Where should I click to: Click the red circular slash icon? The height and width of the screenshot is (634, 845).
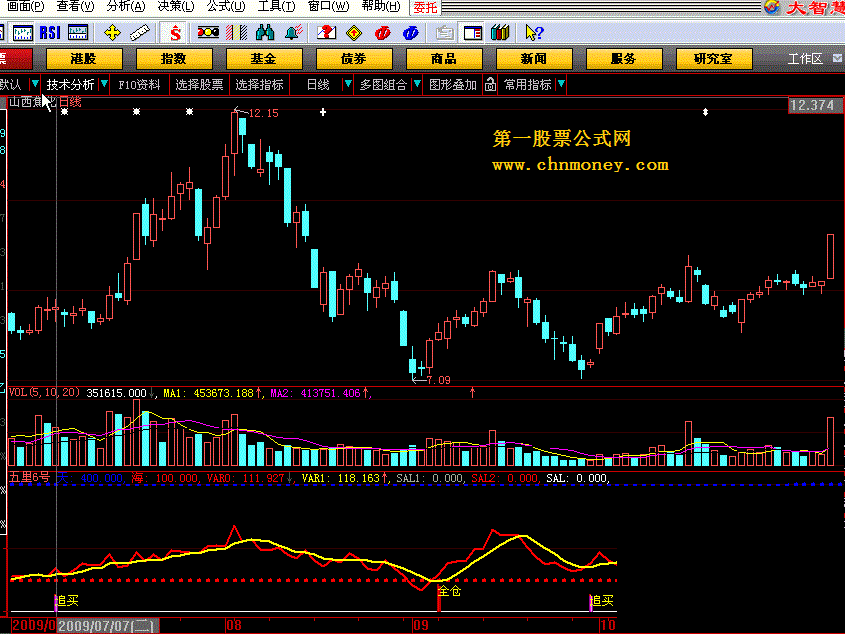(x=382, y=33)
